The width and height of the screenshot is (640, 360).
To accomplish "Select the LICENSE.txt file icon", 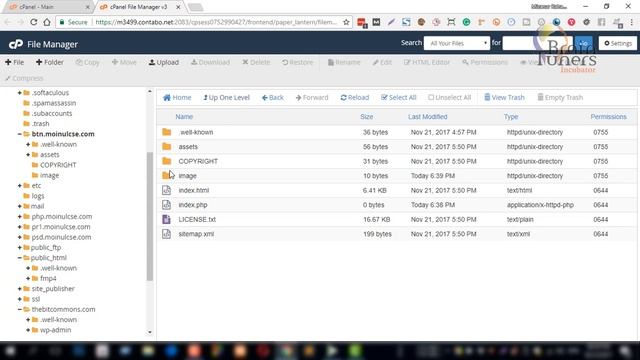I will point(167,219).
